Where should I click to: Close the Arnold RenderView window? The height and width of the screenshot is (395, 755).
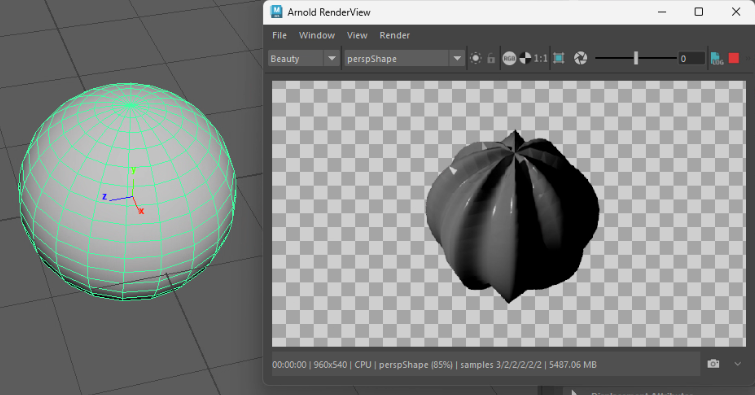pyautogui.click(x=736, y=12)
